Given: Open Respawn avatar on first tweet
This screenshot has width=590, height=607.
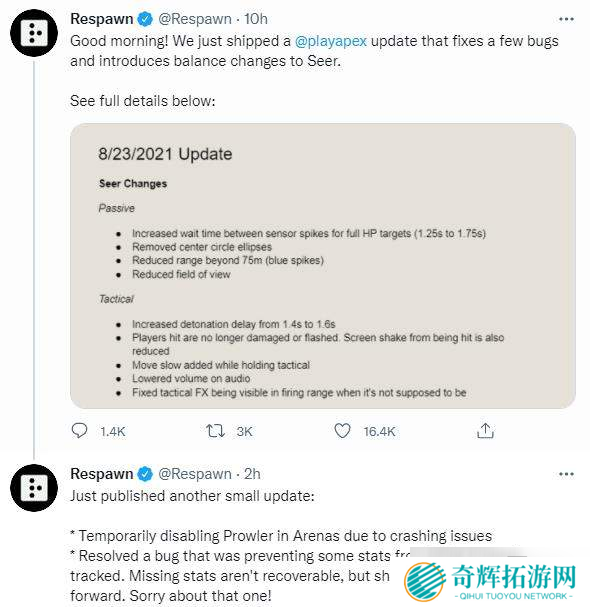Looking at the screenshot, I should click(34, 33).
